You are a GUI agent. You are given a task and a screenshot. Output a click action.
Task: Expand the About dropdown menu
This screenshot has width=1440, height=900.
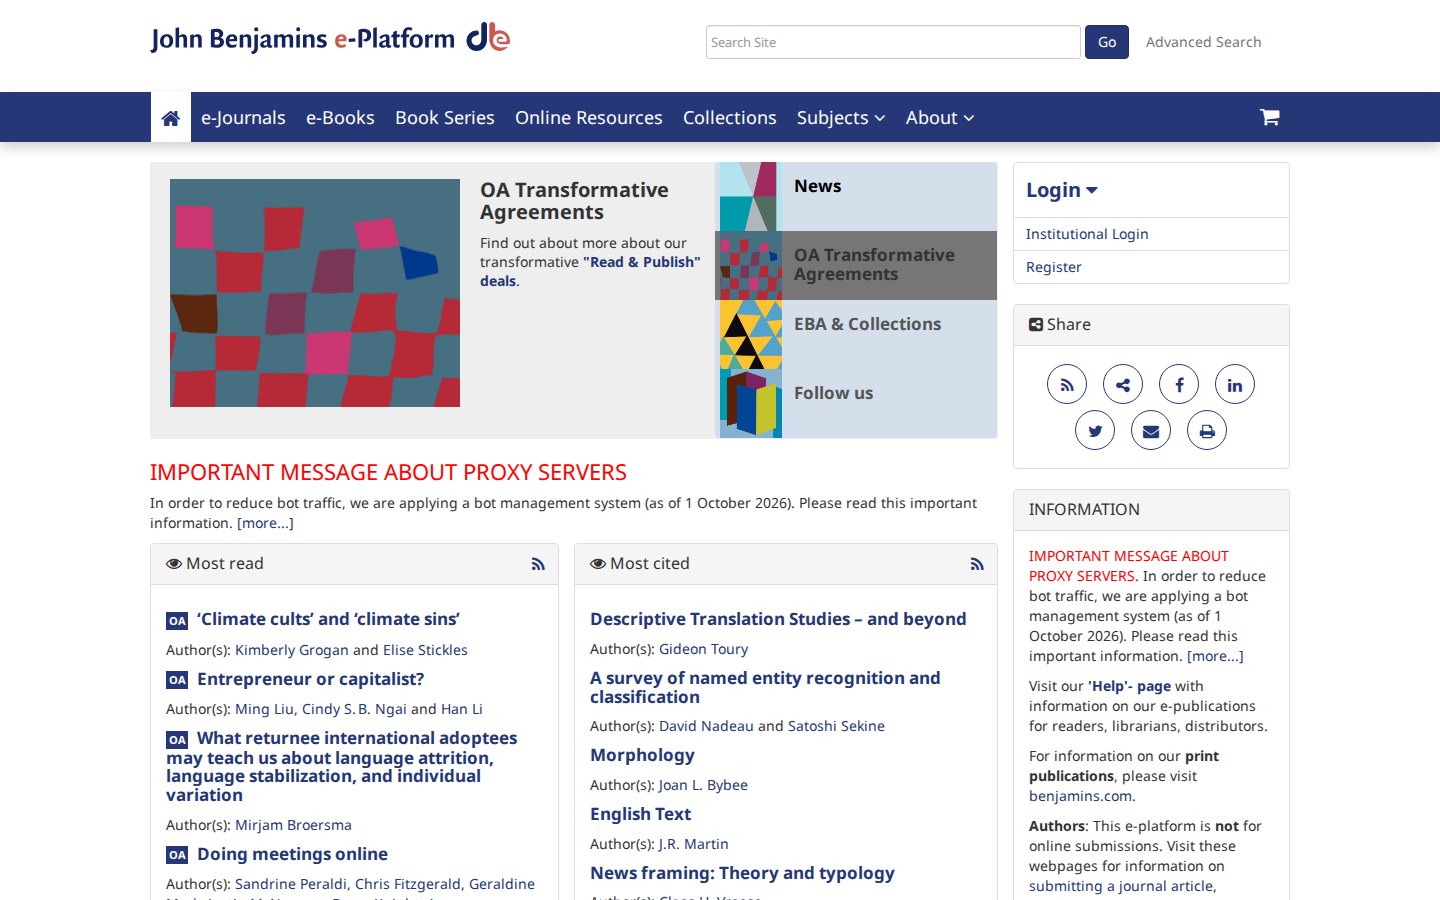940,118
